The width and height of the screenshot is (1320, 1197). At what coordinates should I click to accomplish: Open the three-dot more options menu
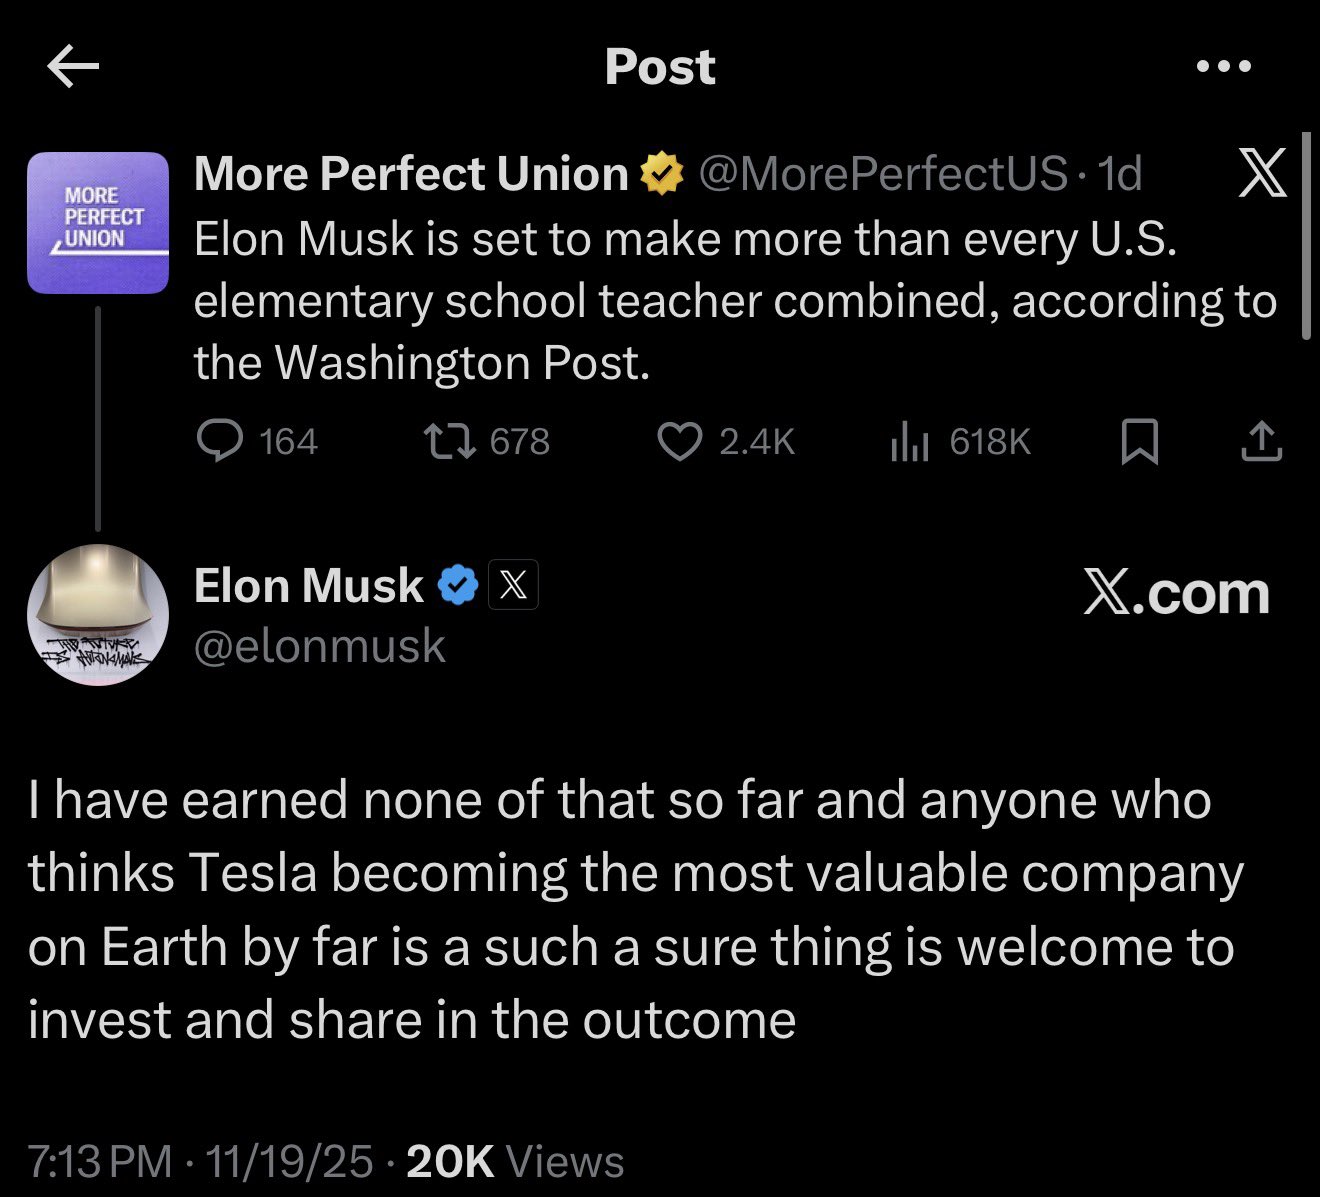pyautogui.click(x=1223, y=67)
